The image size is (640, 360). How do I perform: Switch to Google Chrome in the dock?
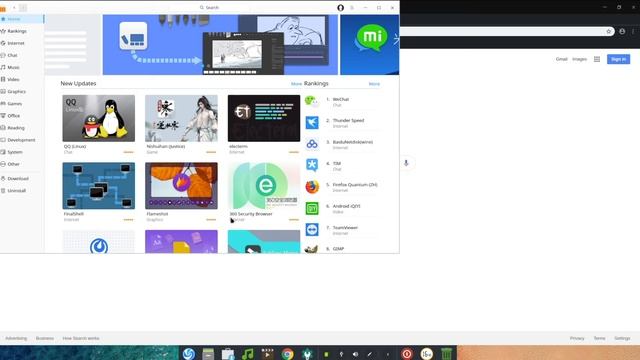click(287, 354)
